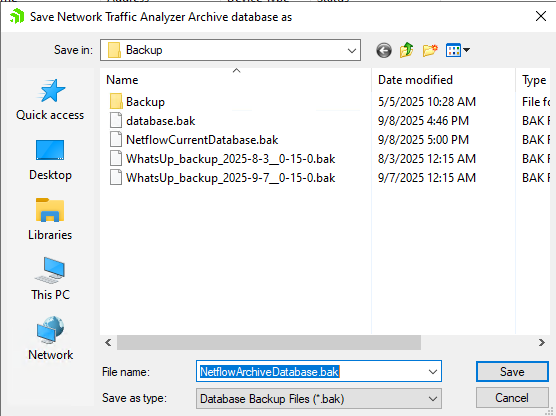Image resolution: width=556 pixels, height=416 pixels.
Task: Click WhatsUp_backup_2025-9-7 file icon
Action: (x=116, y=177)
